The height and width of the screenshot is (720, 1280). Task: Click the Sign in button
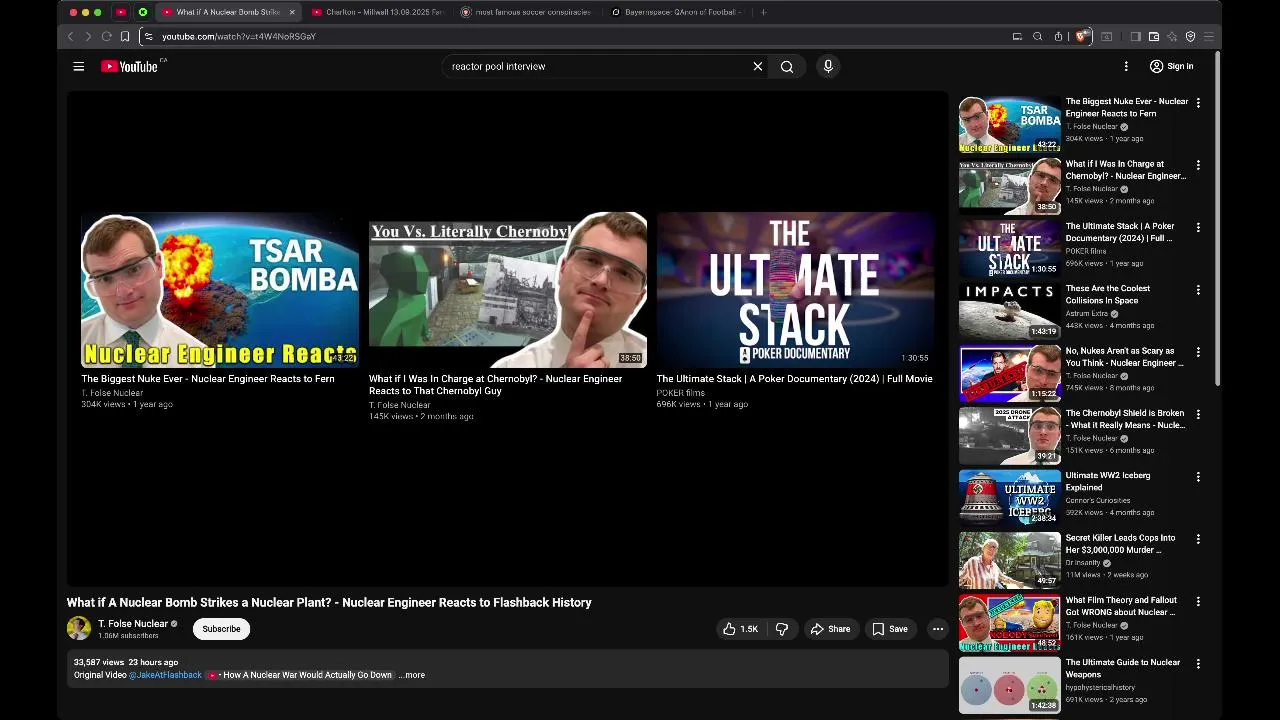coord(1171,66)
